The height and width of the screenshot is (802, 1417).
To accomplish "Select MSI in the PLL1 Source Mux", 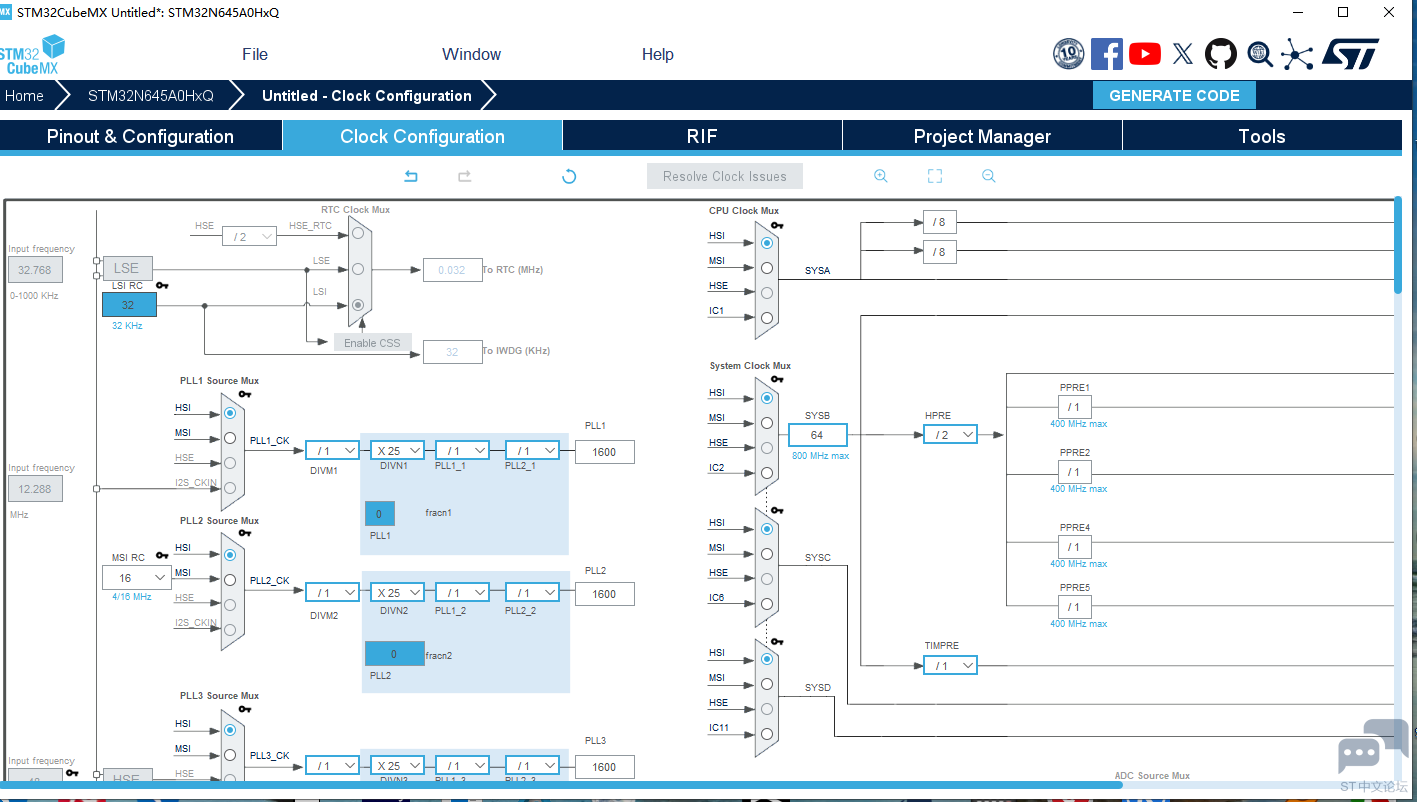I will click(x=230, y=438).
